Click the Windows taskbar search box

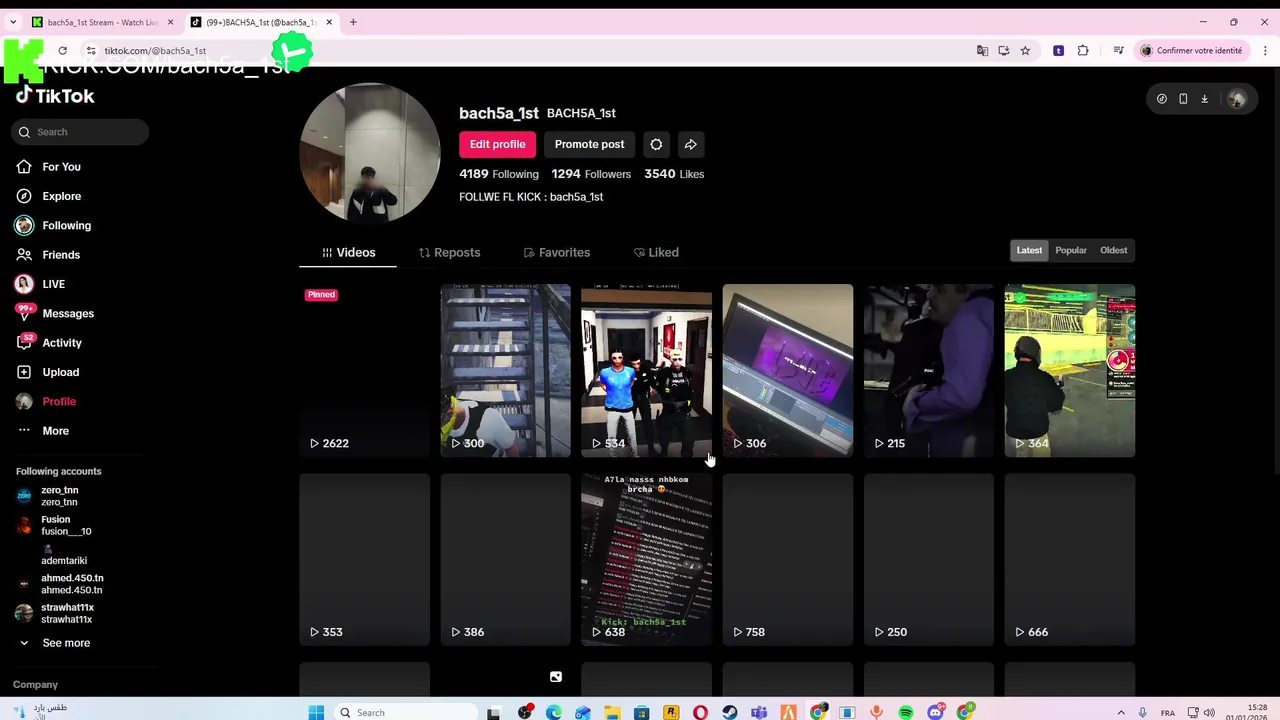[x=407, y=712]
